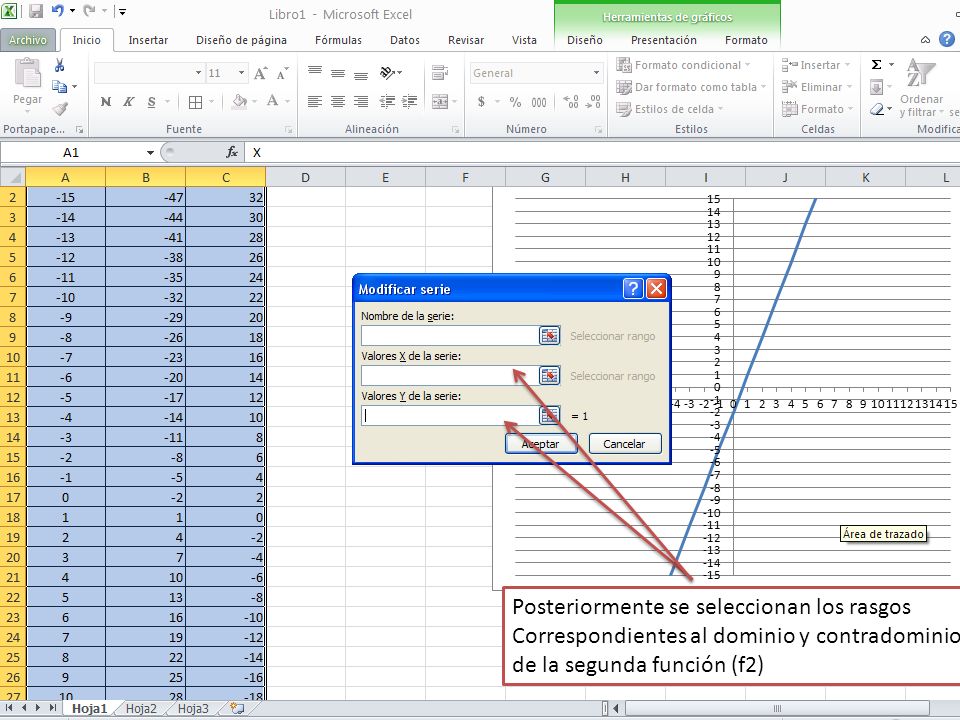Click the middle vertical align icon
Screen dimensions: 960x720
[337, 73]
